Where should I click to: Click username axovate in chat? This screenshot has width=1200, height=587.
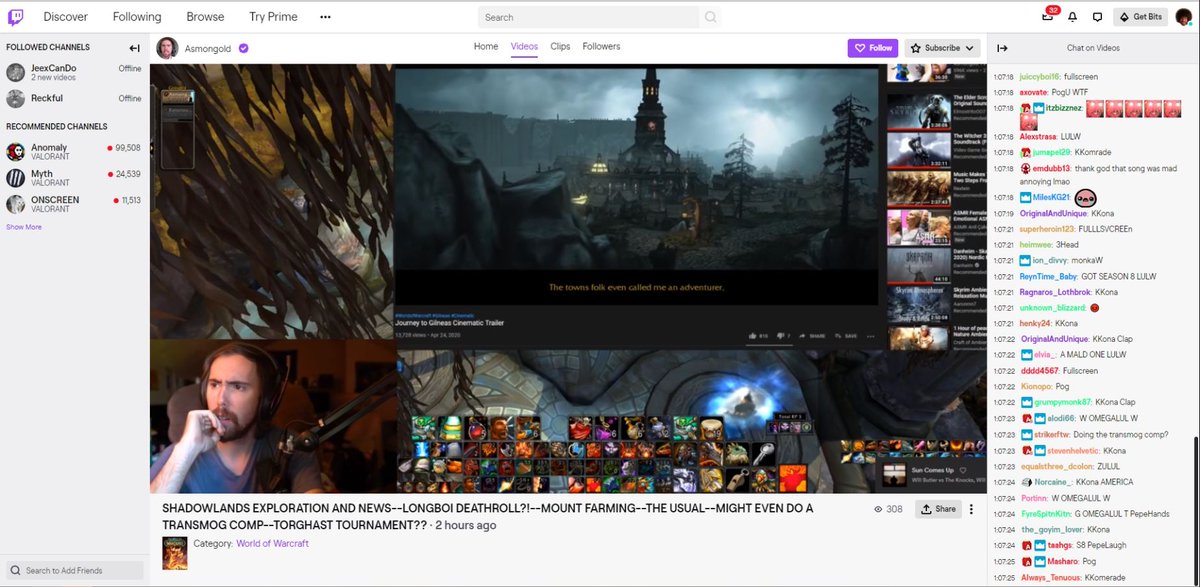(x=1034, y=91)
